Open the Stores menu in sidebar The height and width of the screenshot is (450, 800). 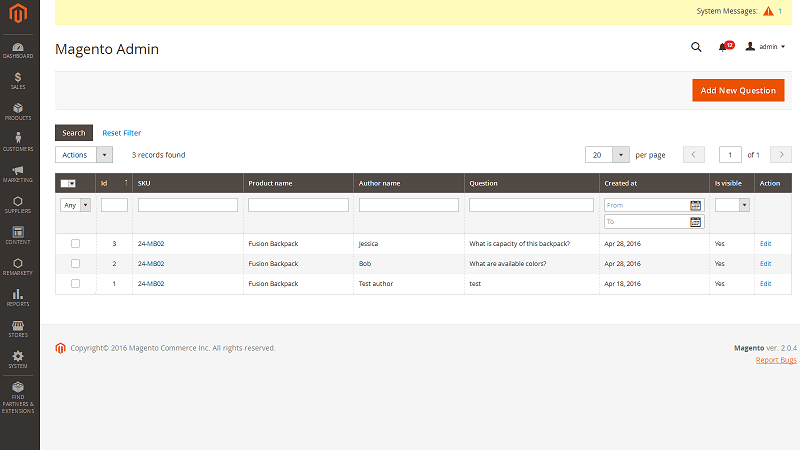point(19,328)
